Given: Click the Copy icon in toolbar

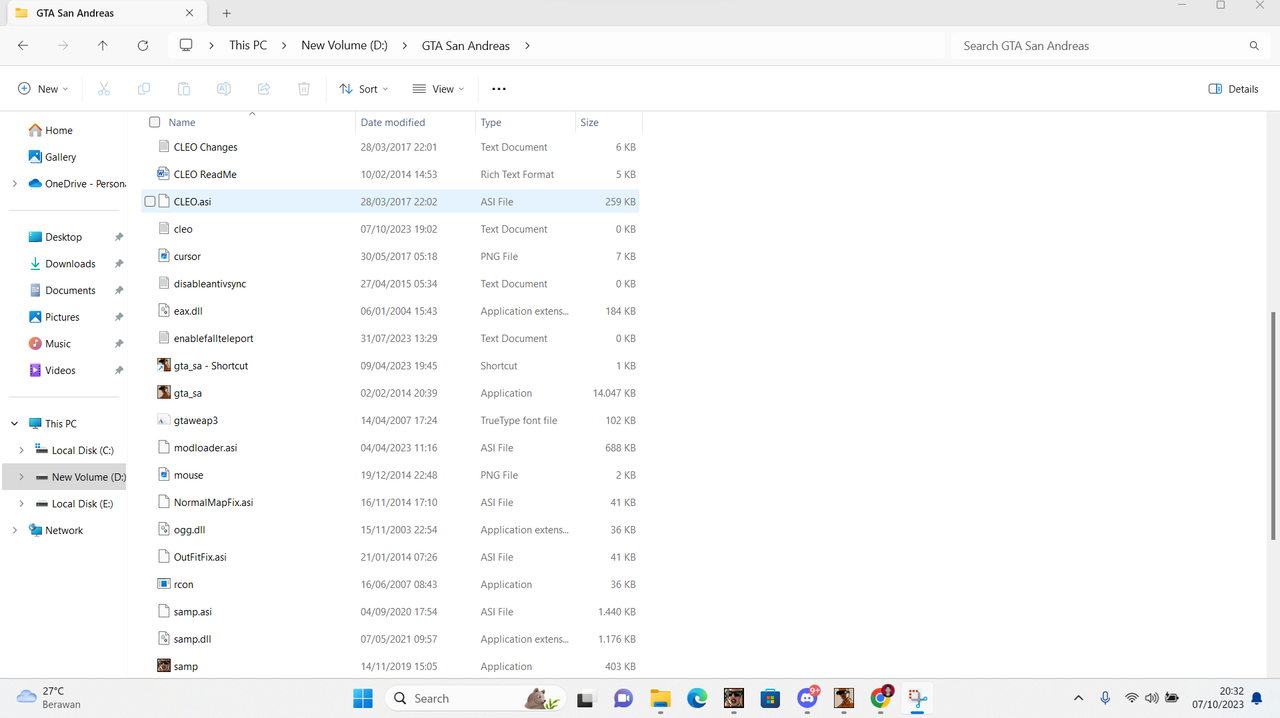Looking at the screenshot, I should pyautogui.click(x=144, y=89).
